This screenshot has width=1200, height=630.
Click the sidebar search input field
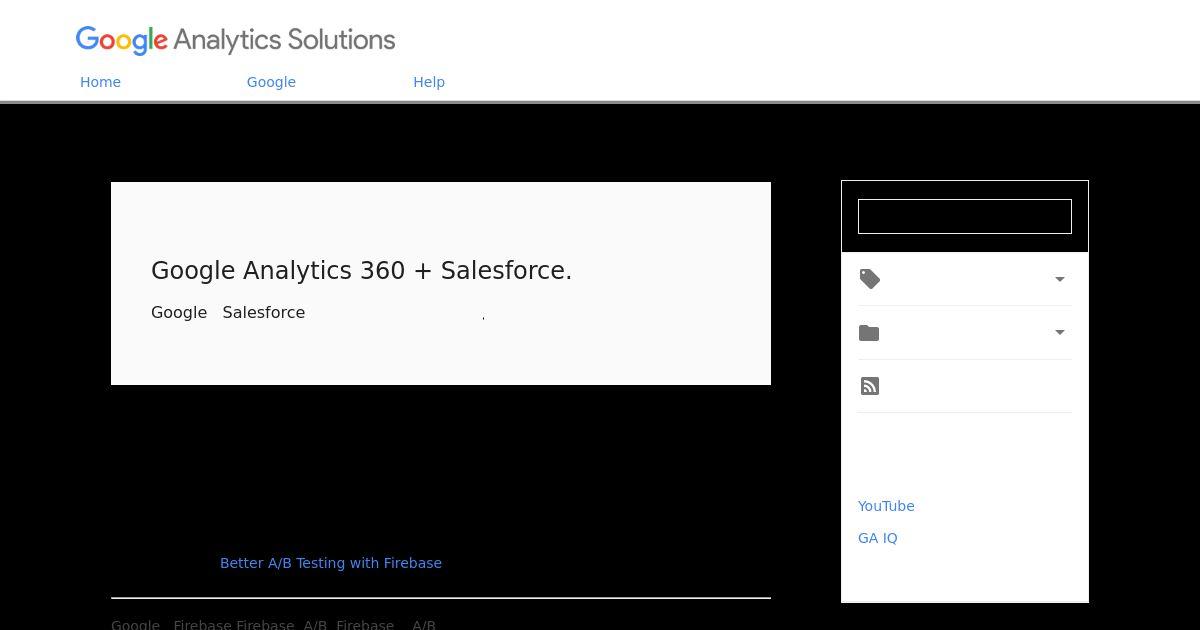click(965, 216)
